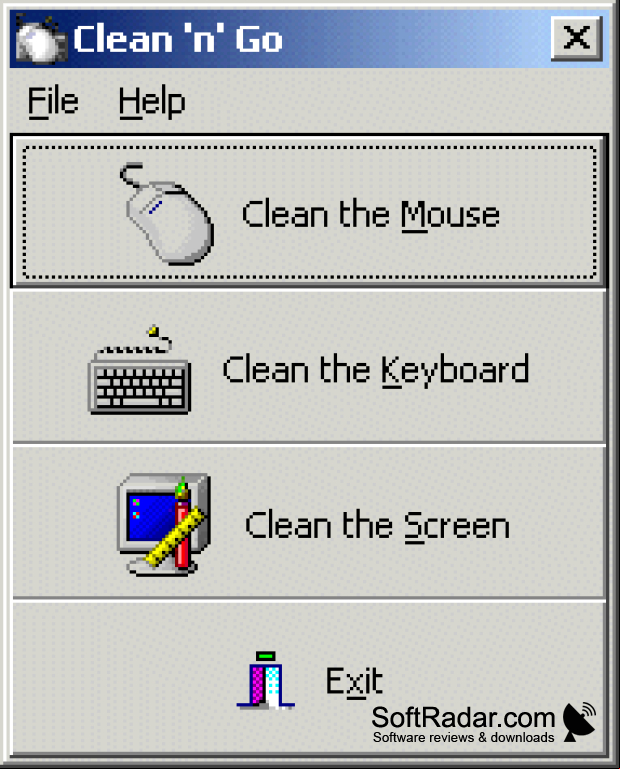Open the app icon in the title bar
The image size is (620, 769).
pyautogui.click(x=40, y=39)
